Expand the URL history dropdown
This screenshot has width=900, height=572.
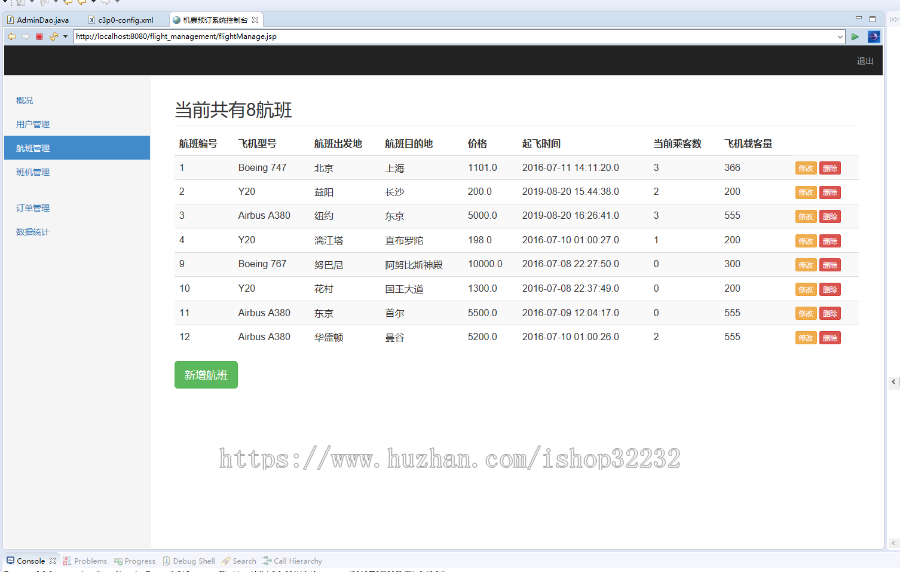pyautogui.click(x=840, y=37)
